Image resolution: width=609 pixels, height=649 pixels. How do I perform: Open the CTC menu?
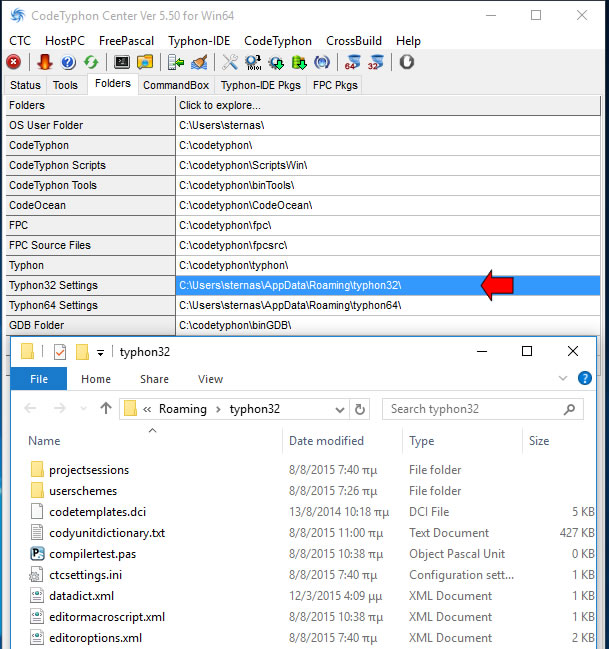tap(20, 41)
